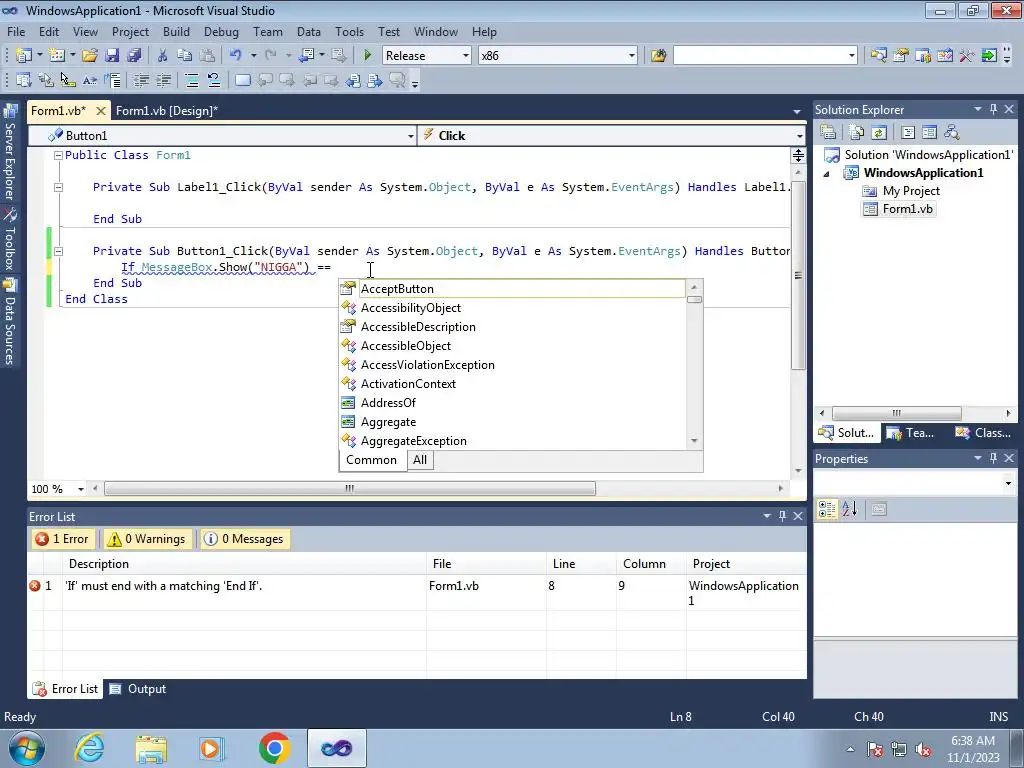Click the Find in Files icon
This screenshot has width=1024, height=768.
pyautogui.click(x=658, y=56)
